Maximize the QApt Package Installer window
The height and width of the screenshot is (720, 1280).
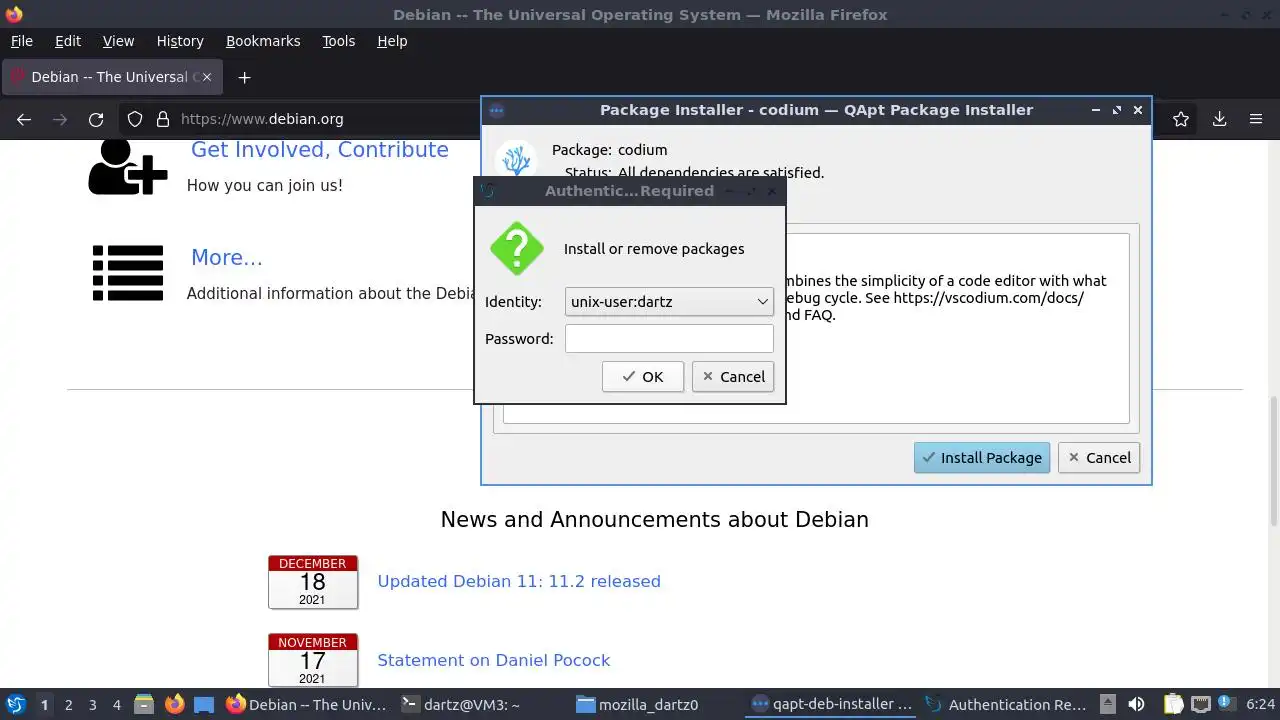pos(1117,110)
